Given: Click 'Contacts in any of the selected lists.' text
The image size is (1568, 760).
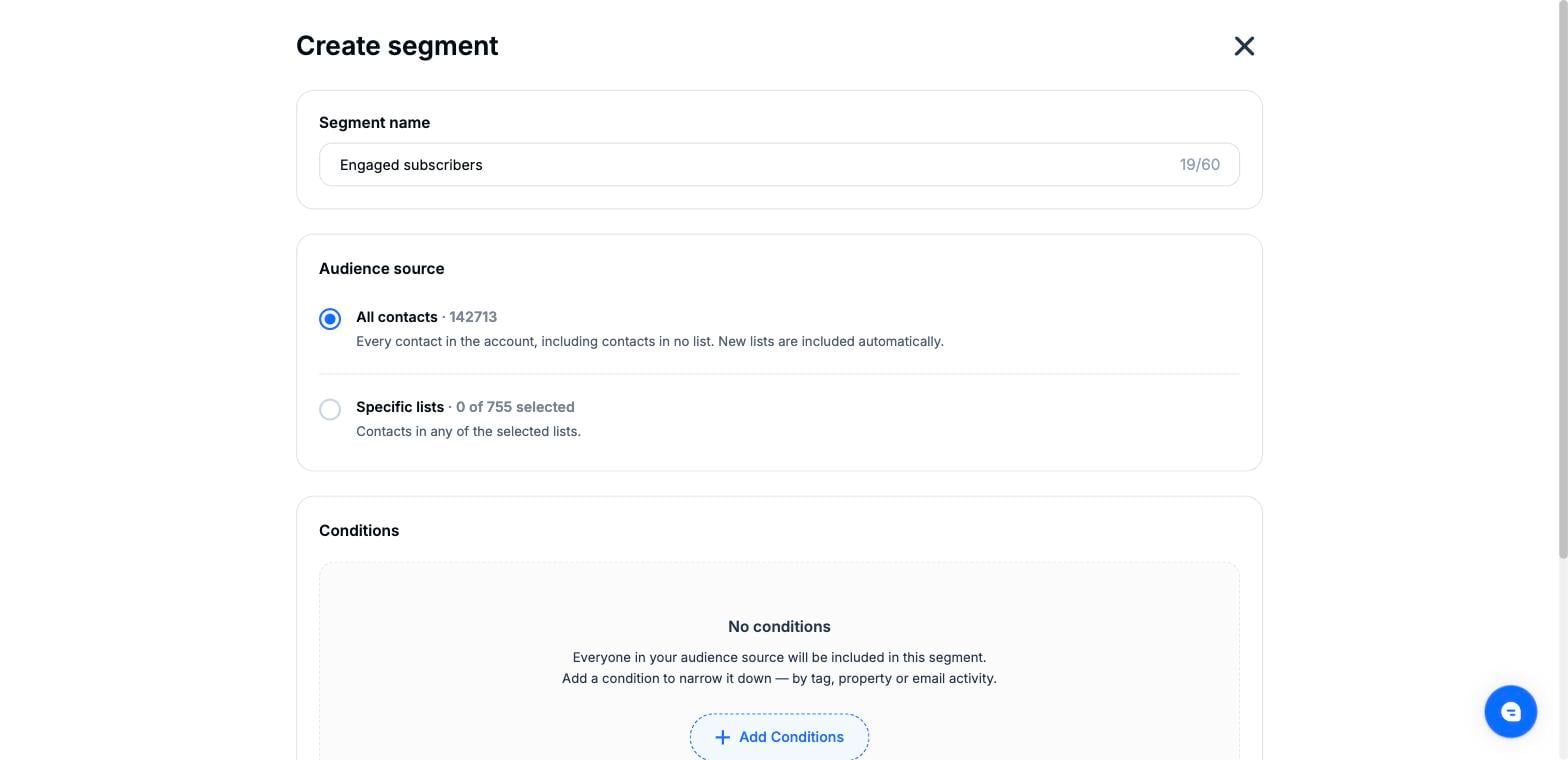Looking at the screenshot, I should click(x=468, y=432).
